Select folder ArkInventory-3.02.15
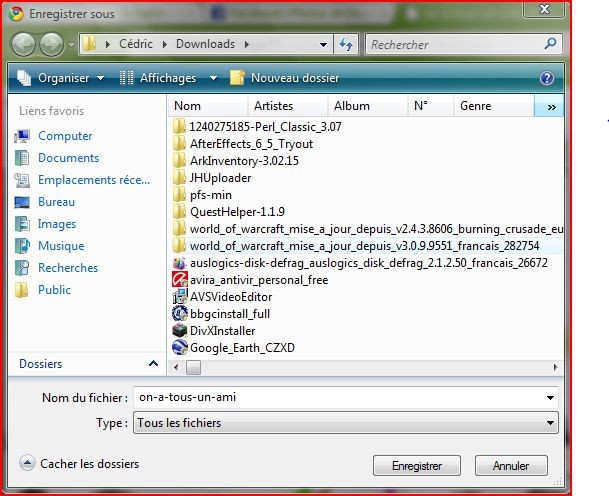 (244, 161)
